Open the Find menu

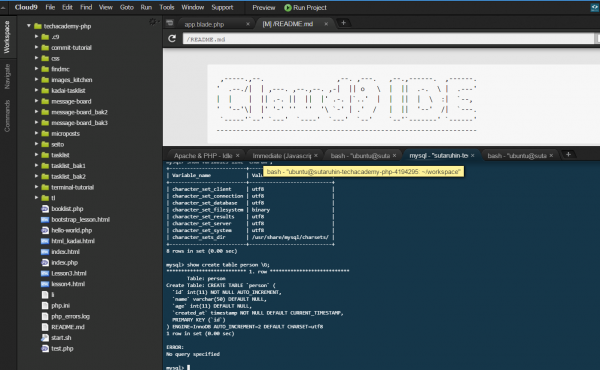click(x=86, y=7)
